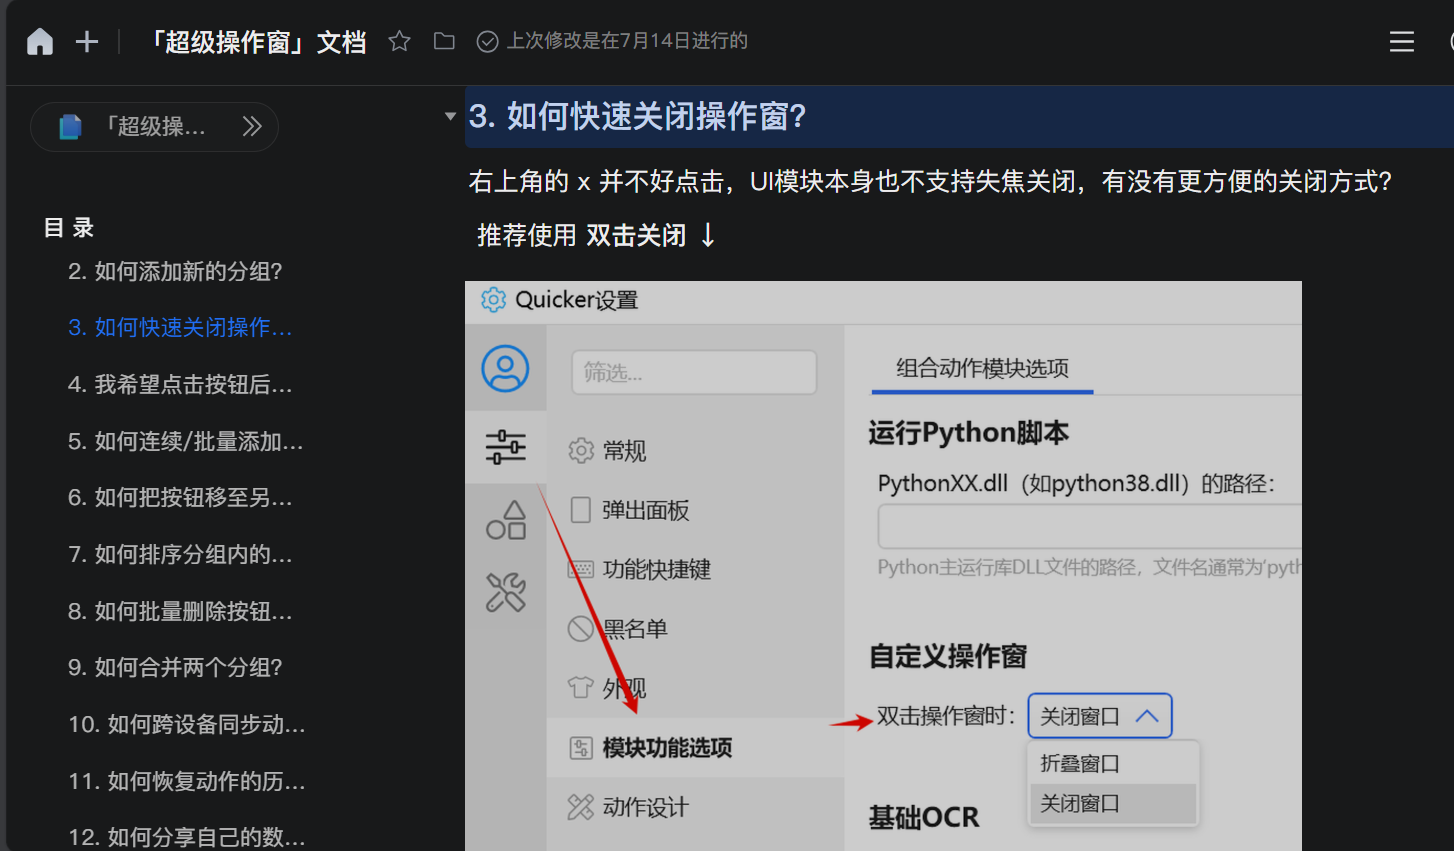Click the 自定义操作窗 section heading
The width and height of the screenshot is (1454, 851).
tap(948, 657)
